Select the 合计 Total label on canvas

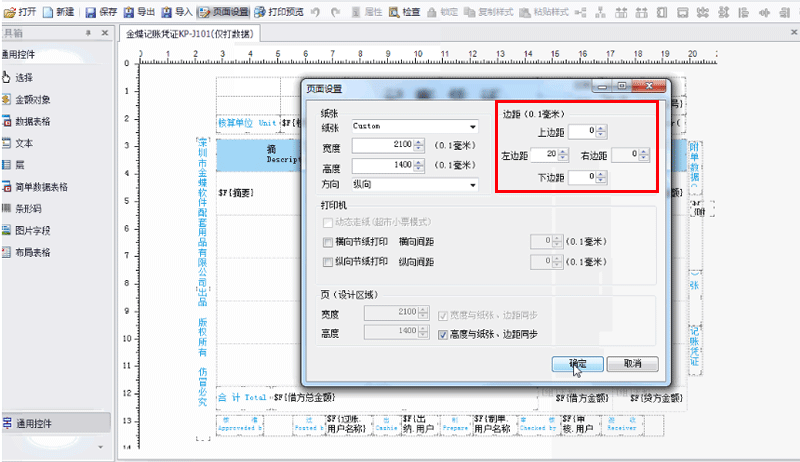(243, 397)
